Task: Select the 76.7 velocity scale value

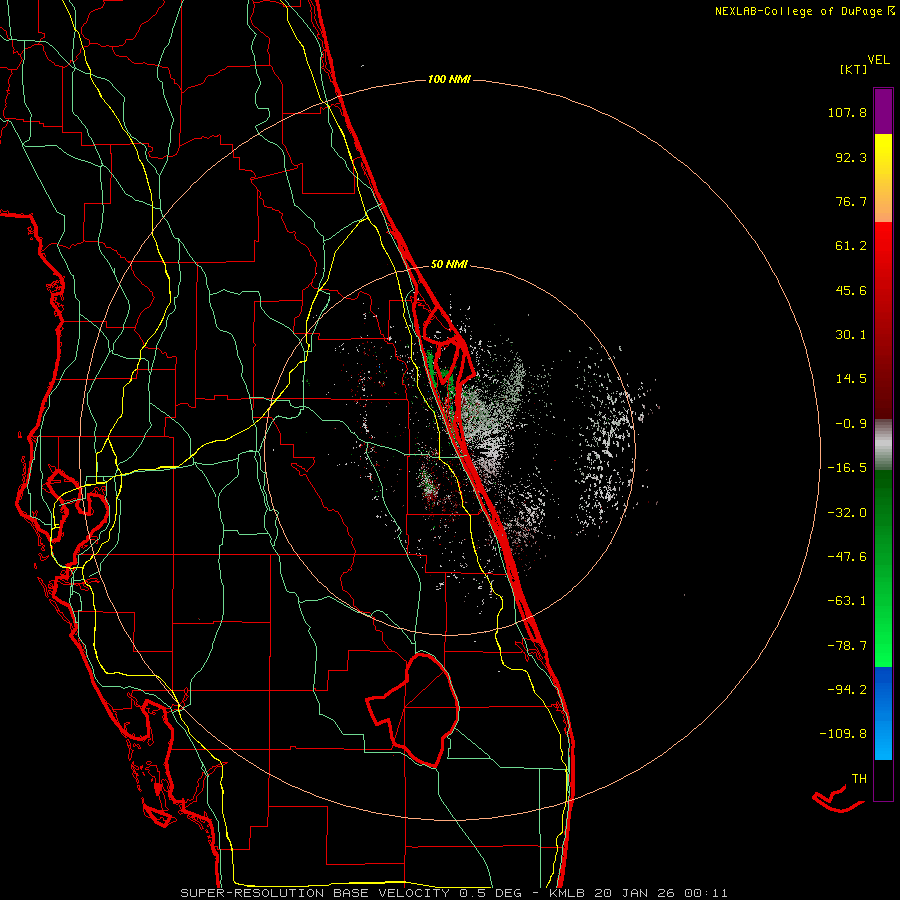Action: (851, 201)
